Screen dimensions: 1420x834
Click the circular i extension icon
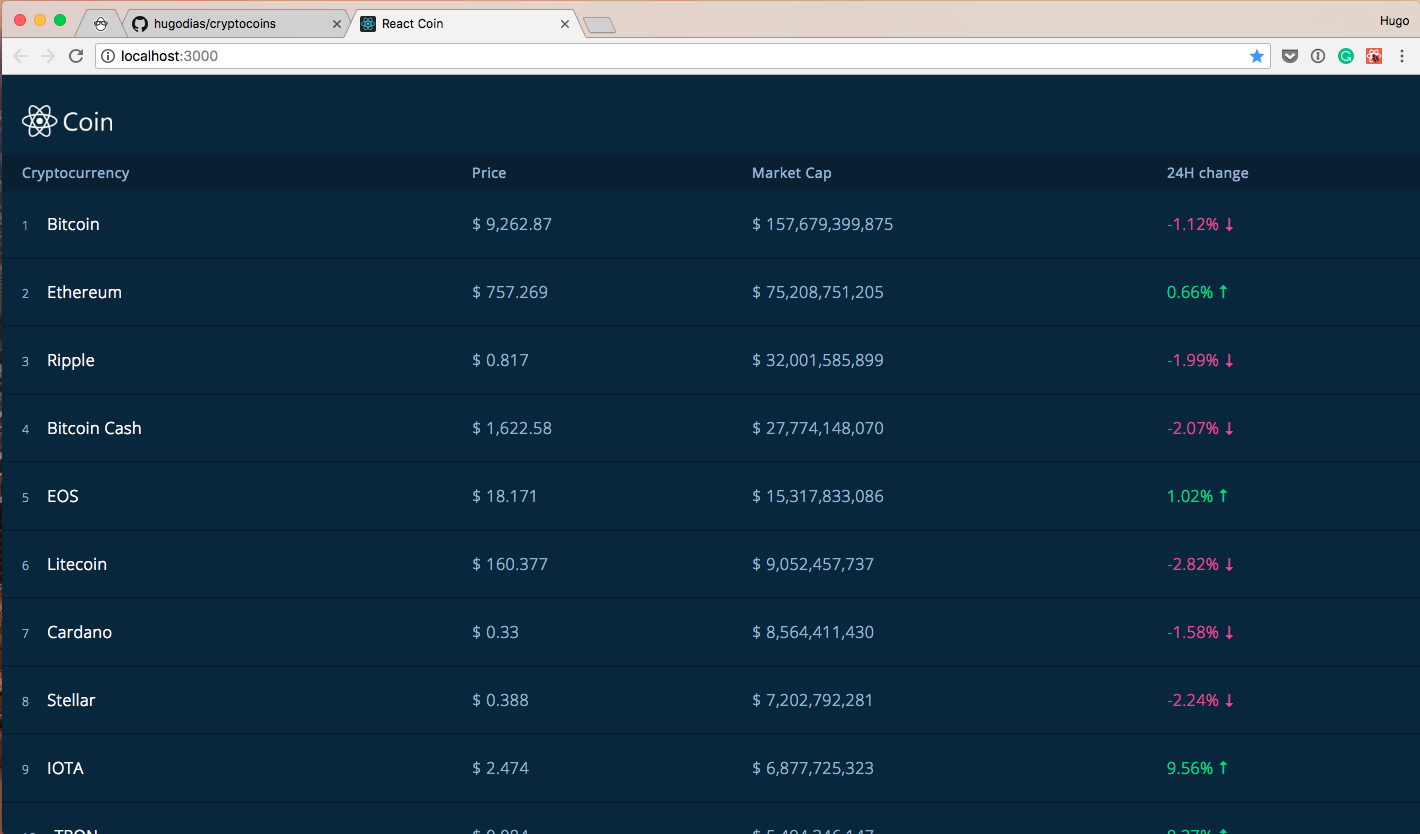(x=1318, y=56)
